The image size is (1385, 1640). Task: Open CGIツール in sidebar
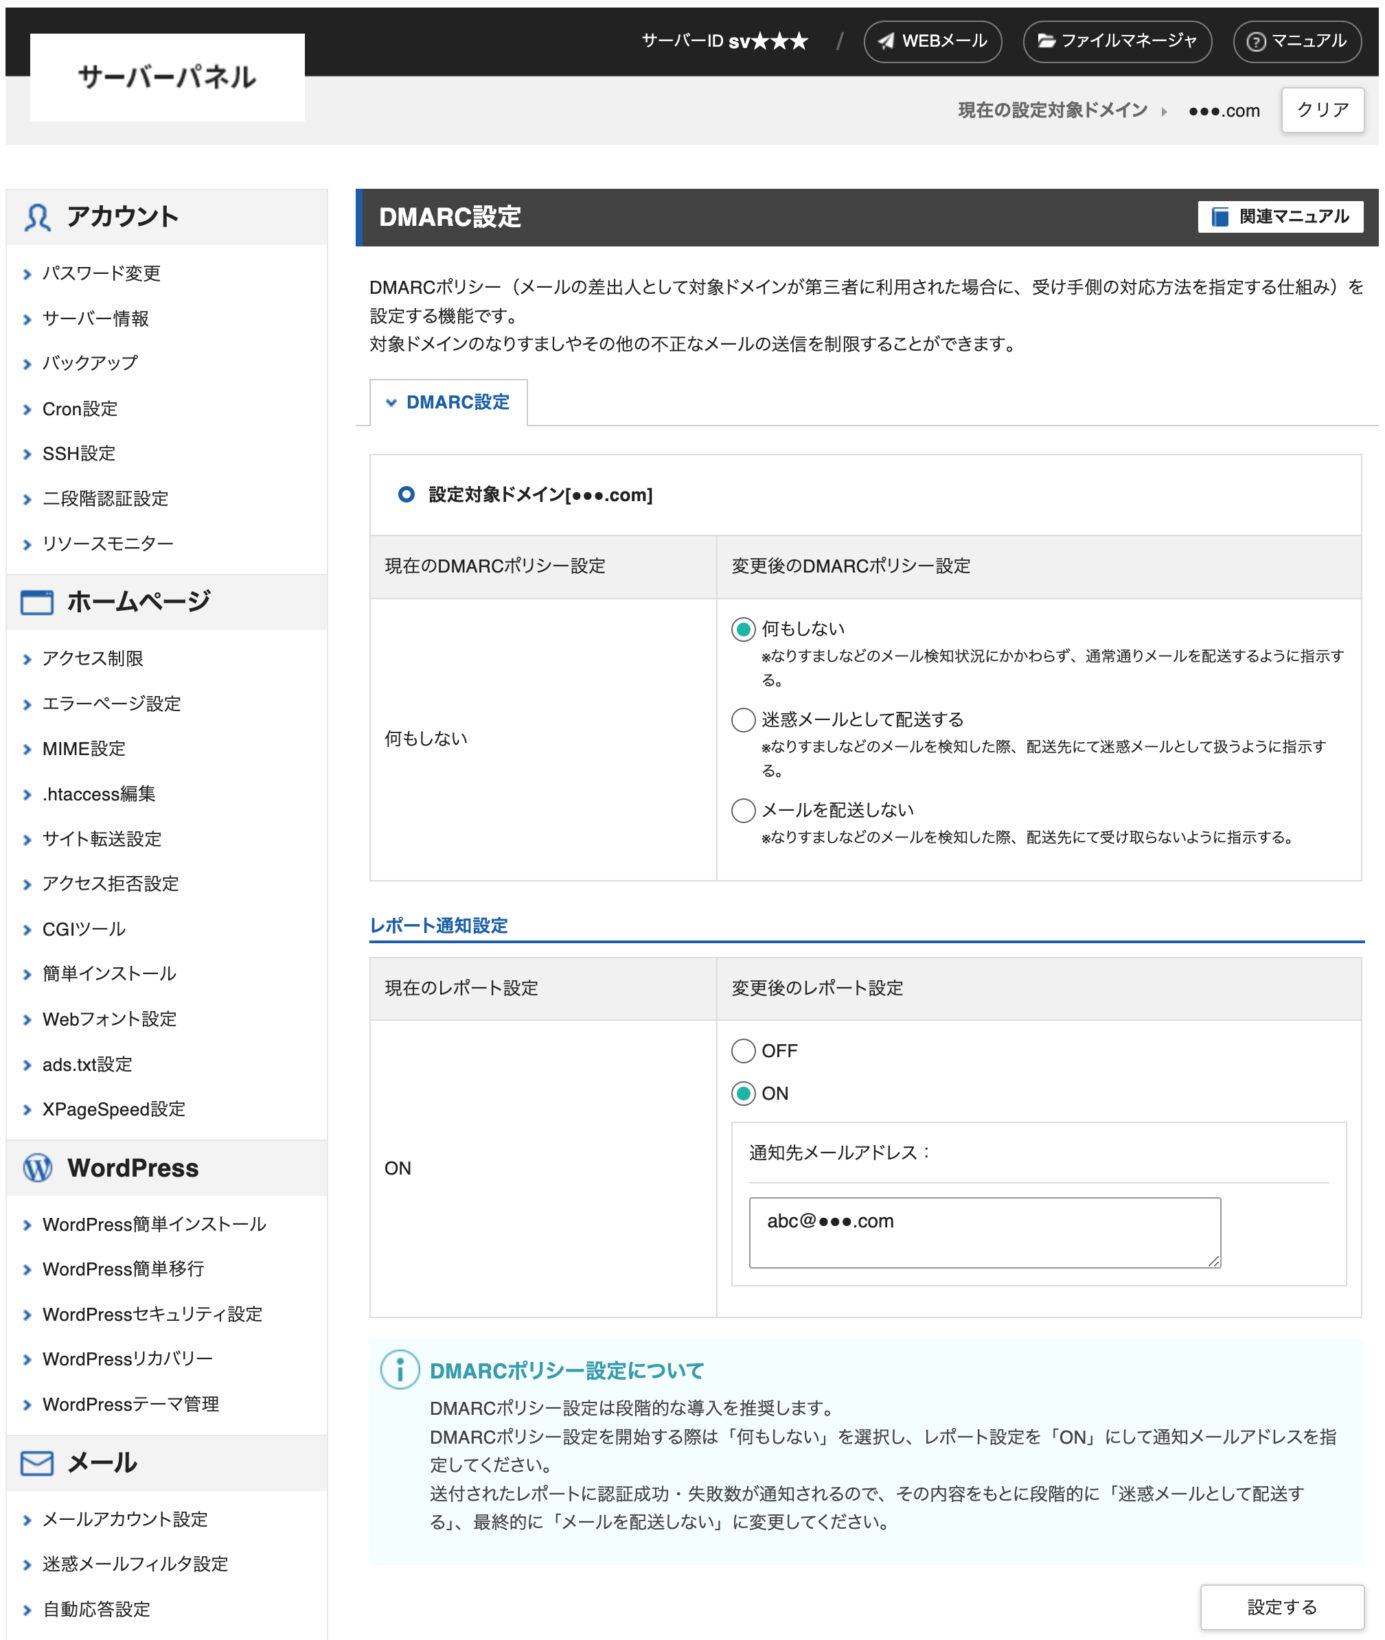pyautogui.click(x=84, y=930)
